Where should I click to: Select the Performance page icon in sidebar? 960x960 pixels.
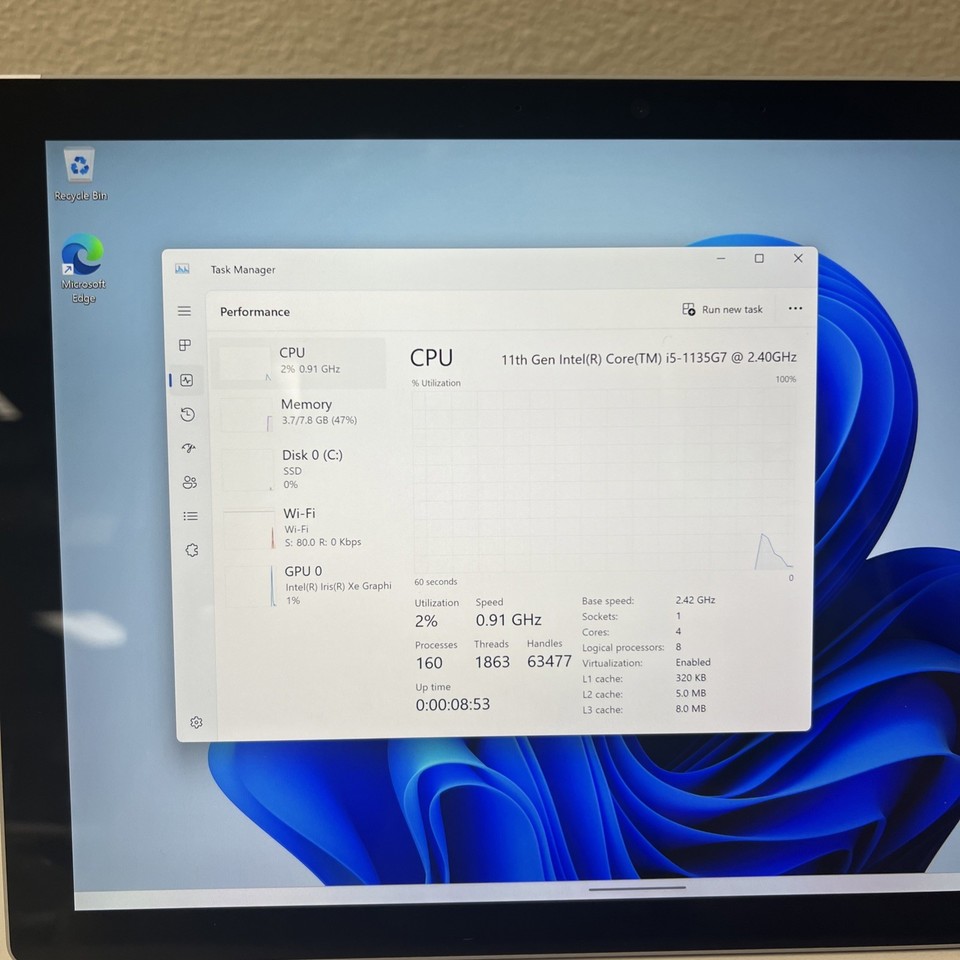[x=187, y=380]
